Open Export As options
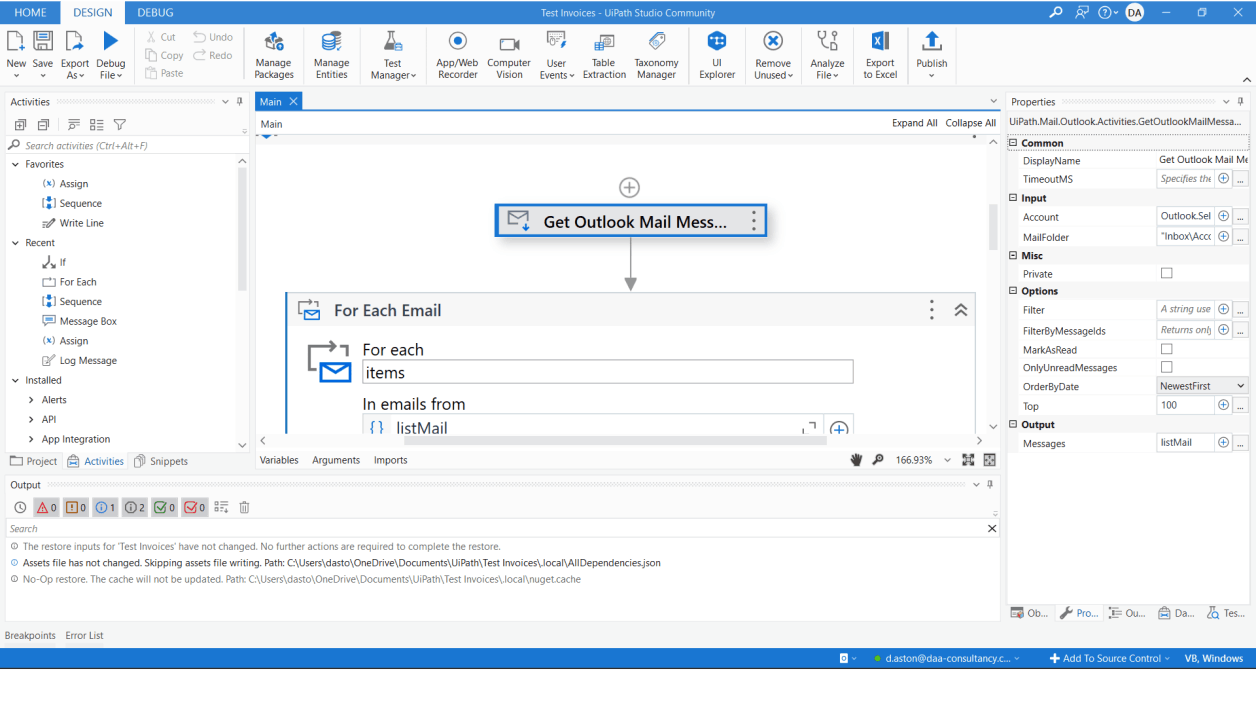The height and width of the screenshot is (707, 1256). coord(75,41)
